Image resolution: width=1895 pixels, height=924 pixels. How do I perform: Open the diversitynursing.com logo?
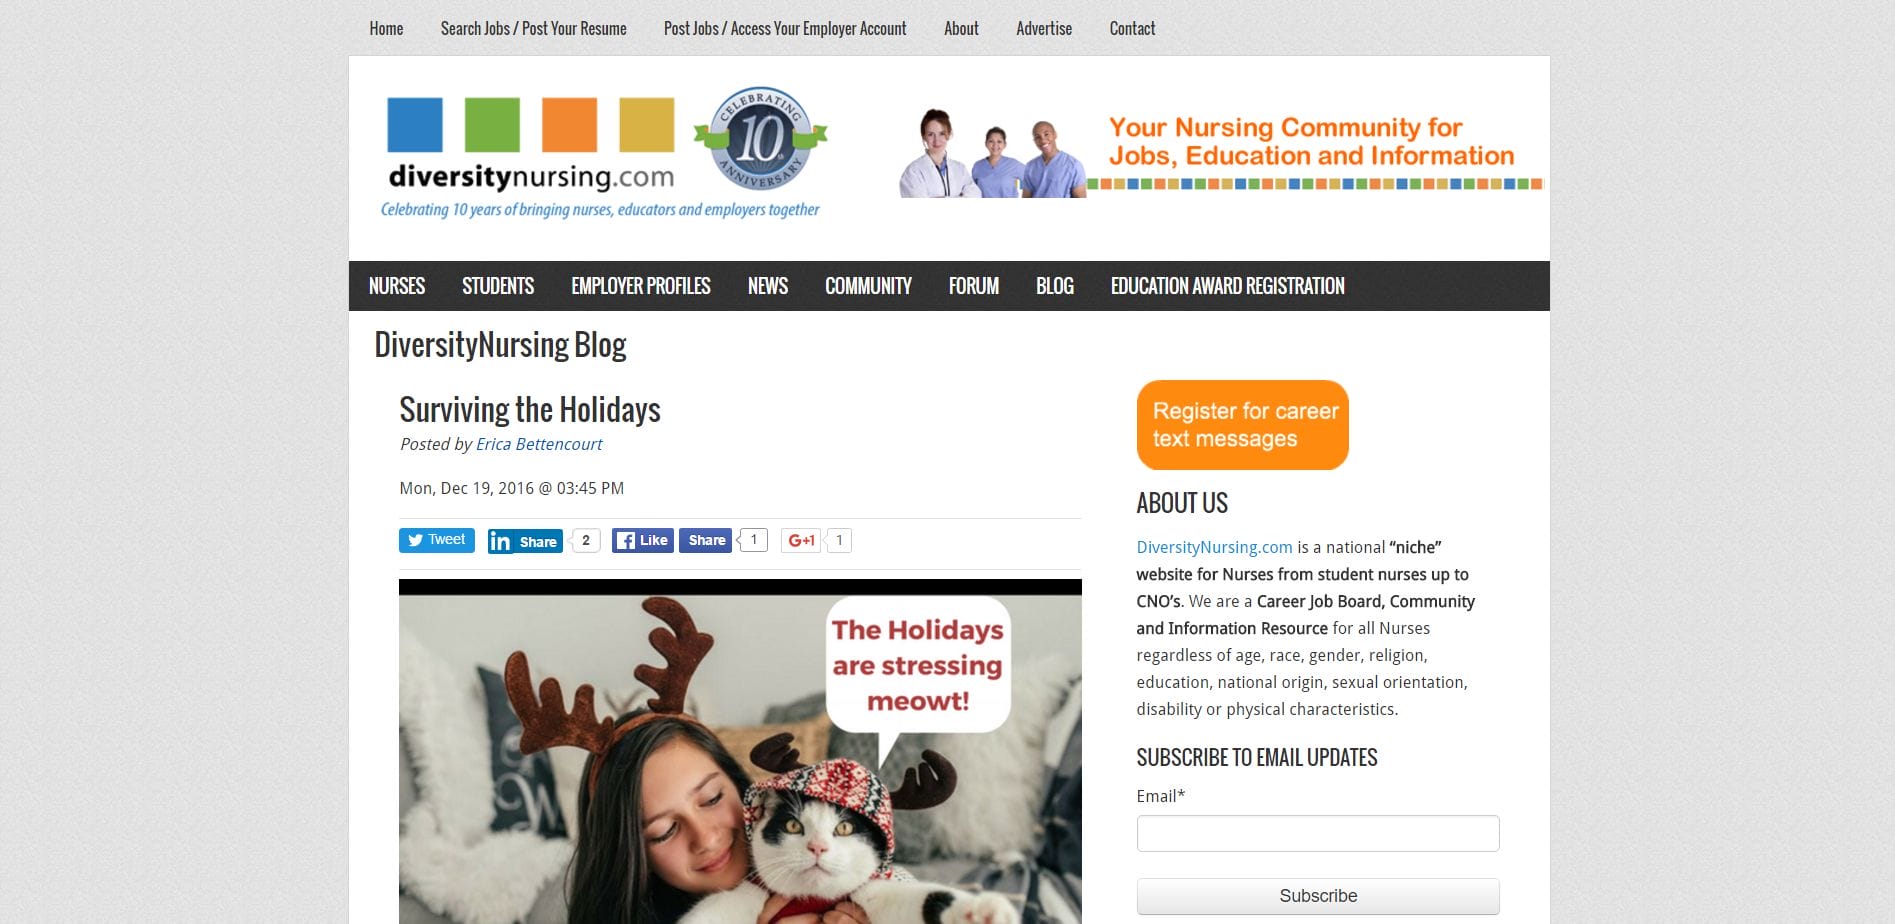pyautogui.click(x=531, y=145)
